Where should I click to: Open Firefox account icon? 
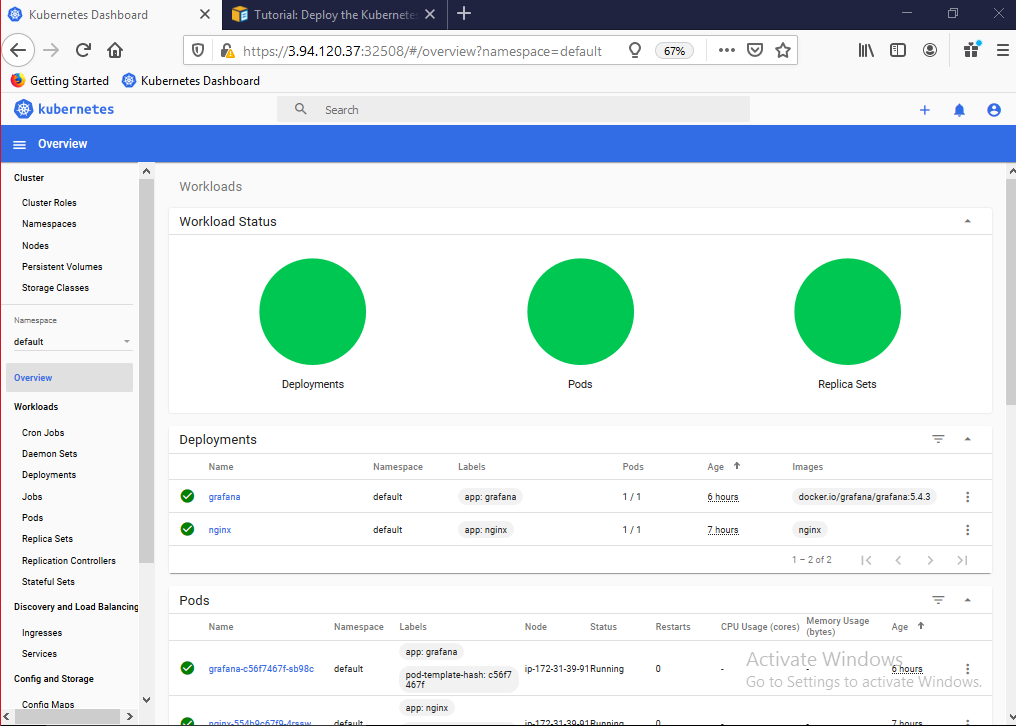click(930, 51)
